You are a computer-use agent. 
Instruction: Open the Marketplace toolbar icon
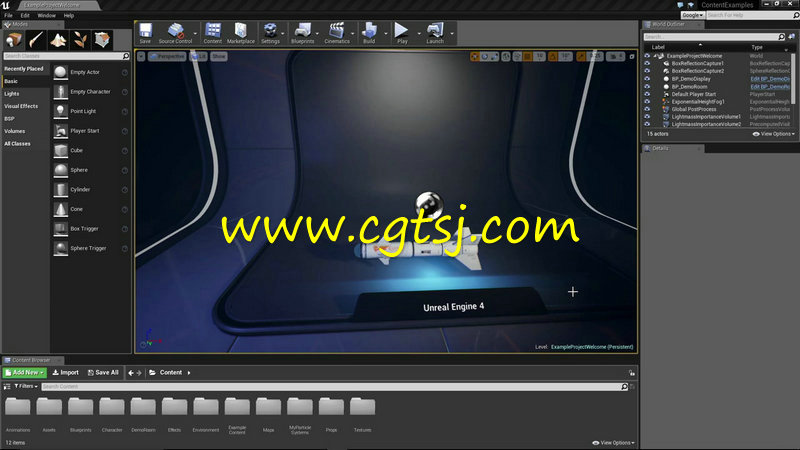click(x=240, y=31)
